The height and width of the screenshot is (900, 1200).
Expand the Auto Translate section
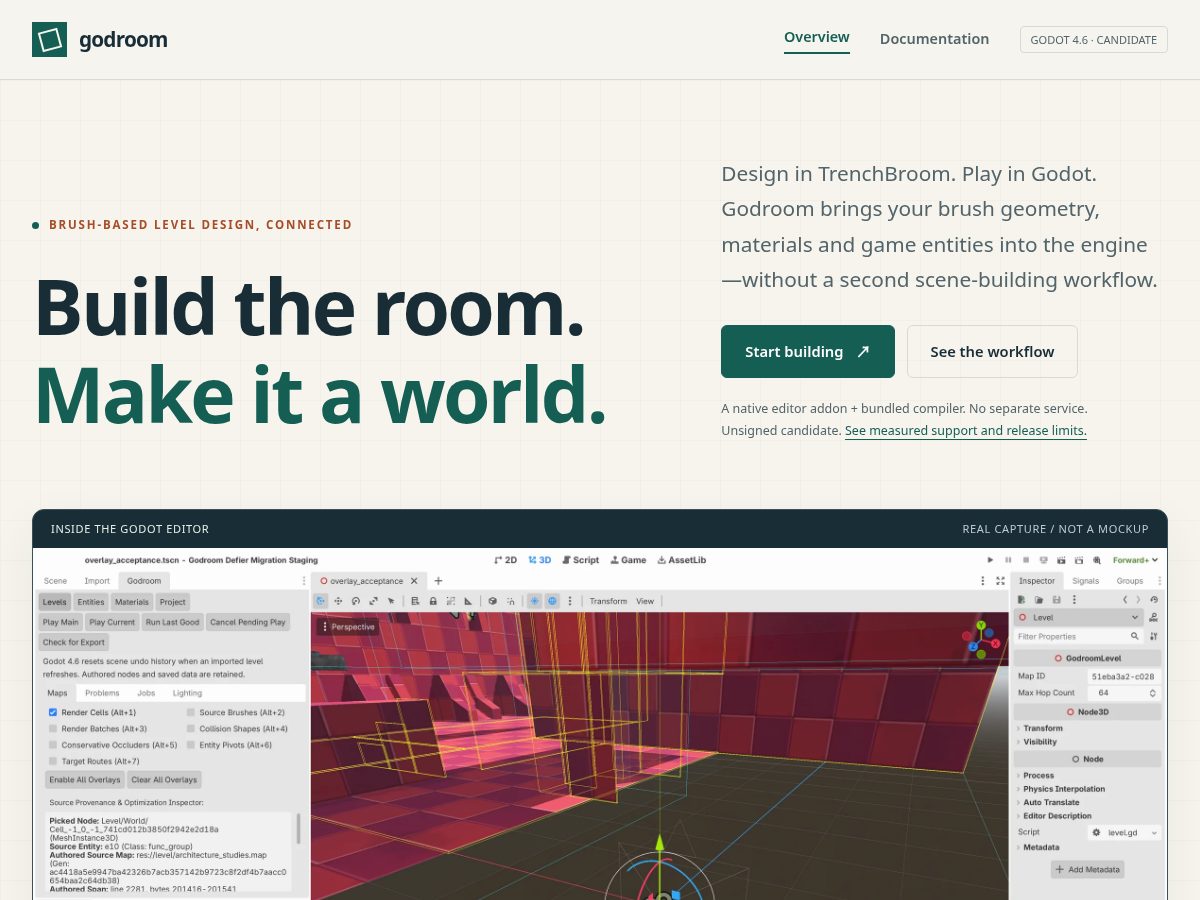(x=1050, y=802)
